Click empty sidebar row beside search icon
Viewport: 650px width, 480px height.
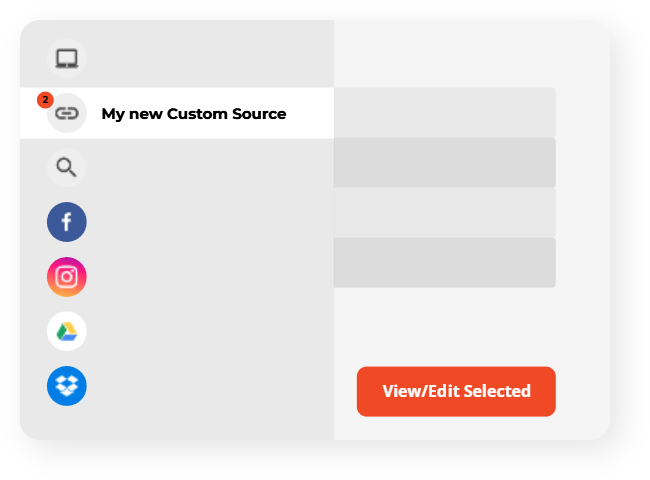(x=209, y=167)
